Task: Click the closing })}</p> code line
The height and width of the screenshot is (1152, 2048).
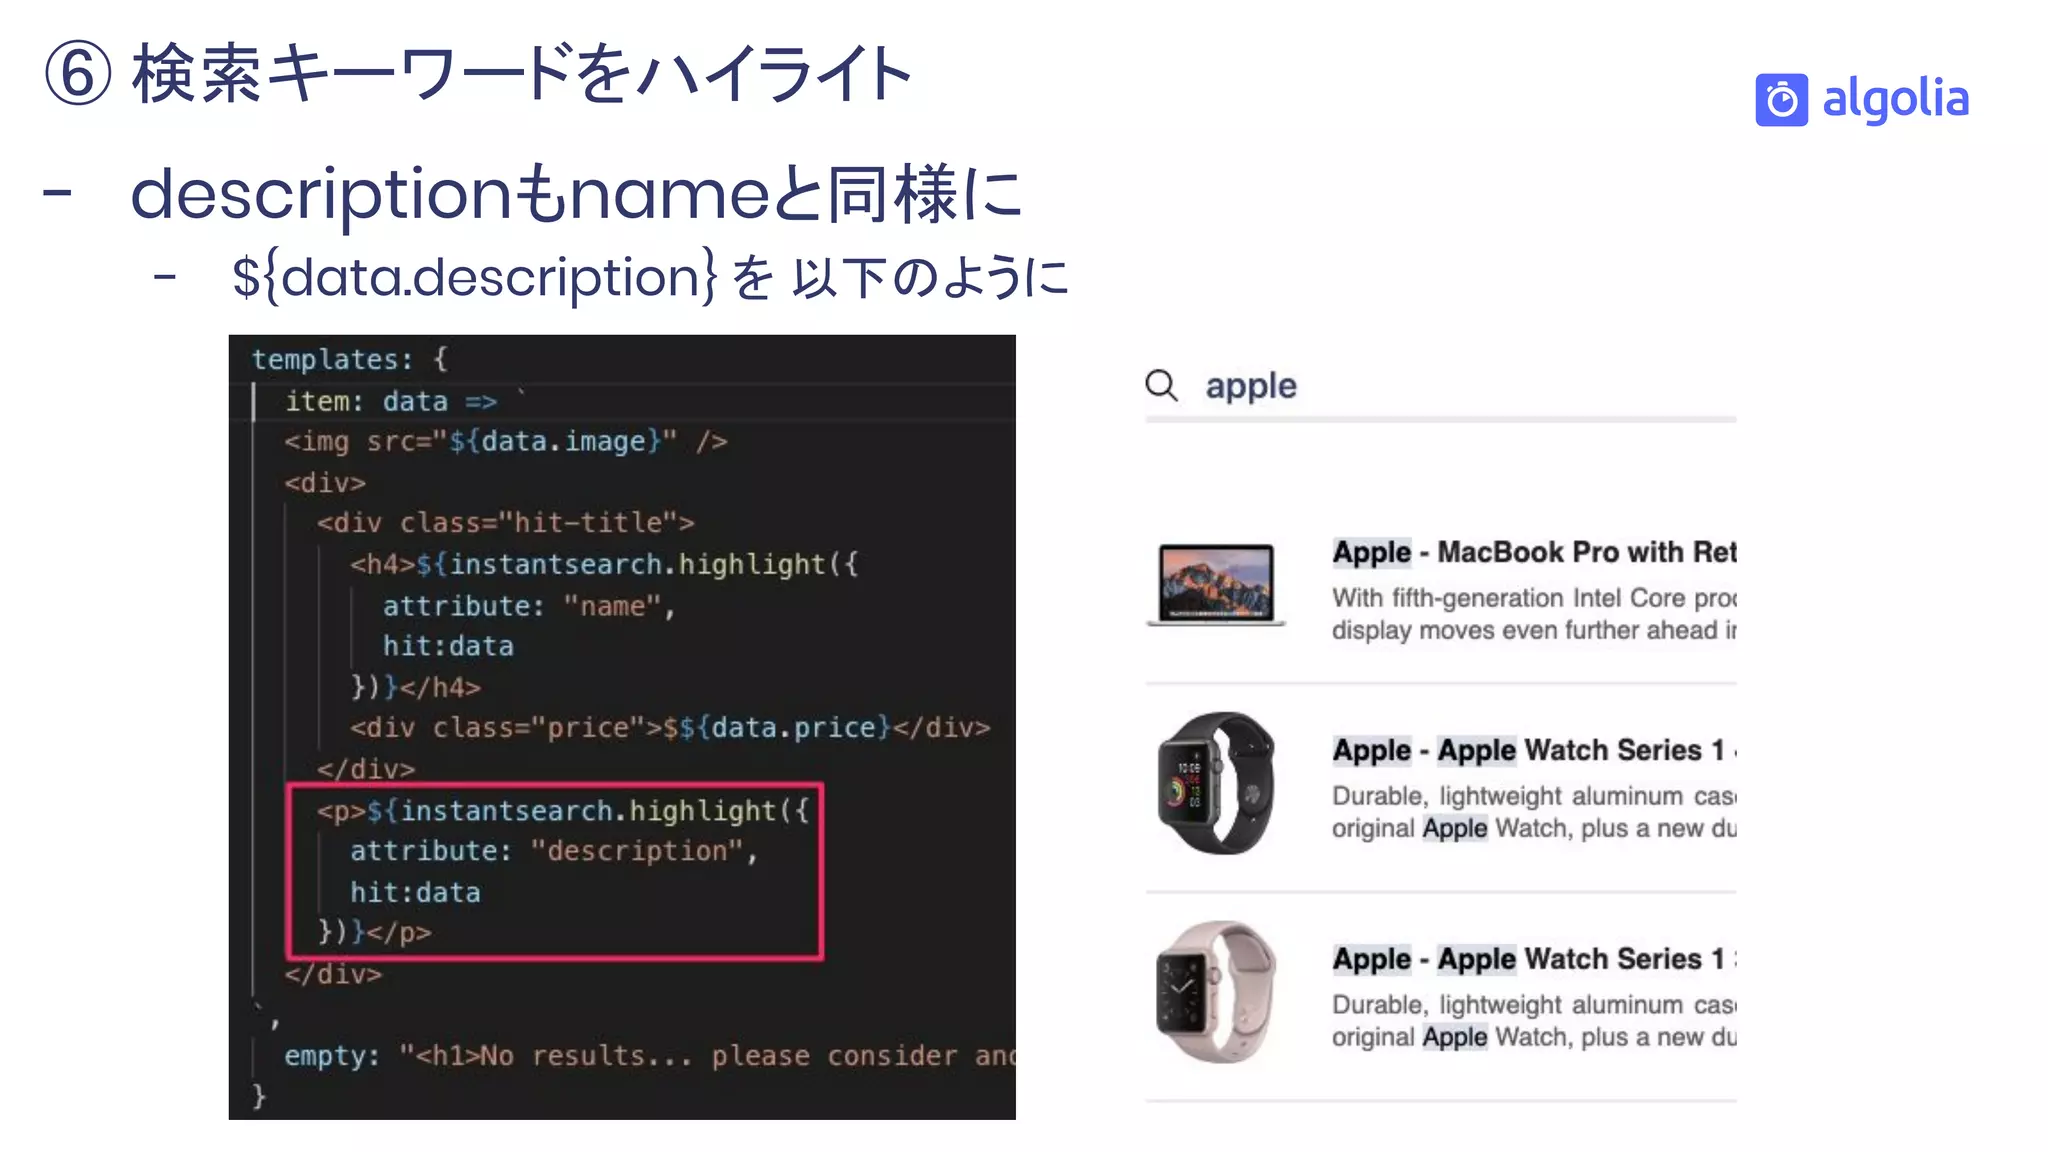Action: pyautogui.click(x=374, y=933)
